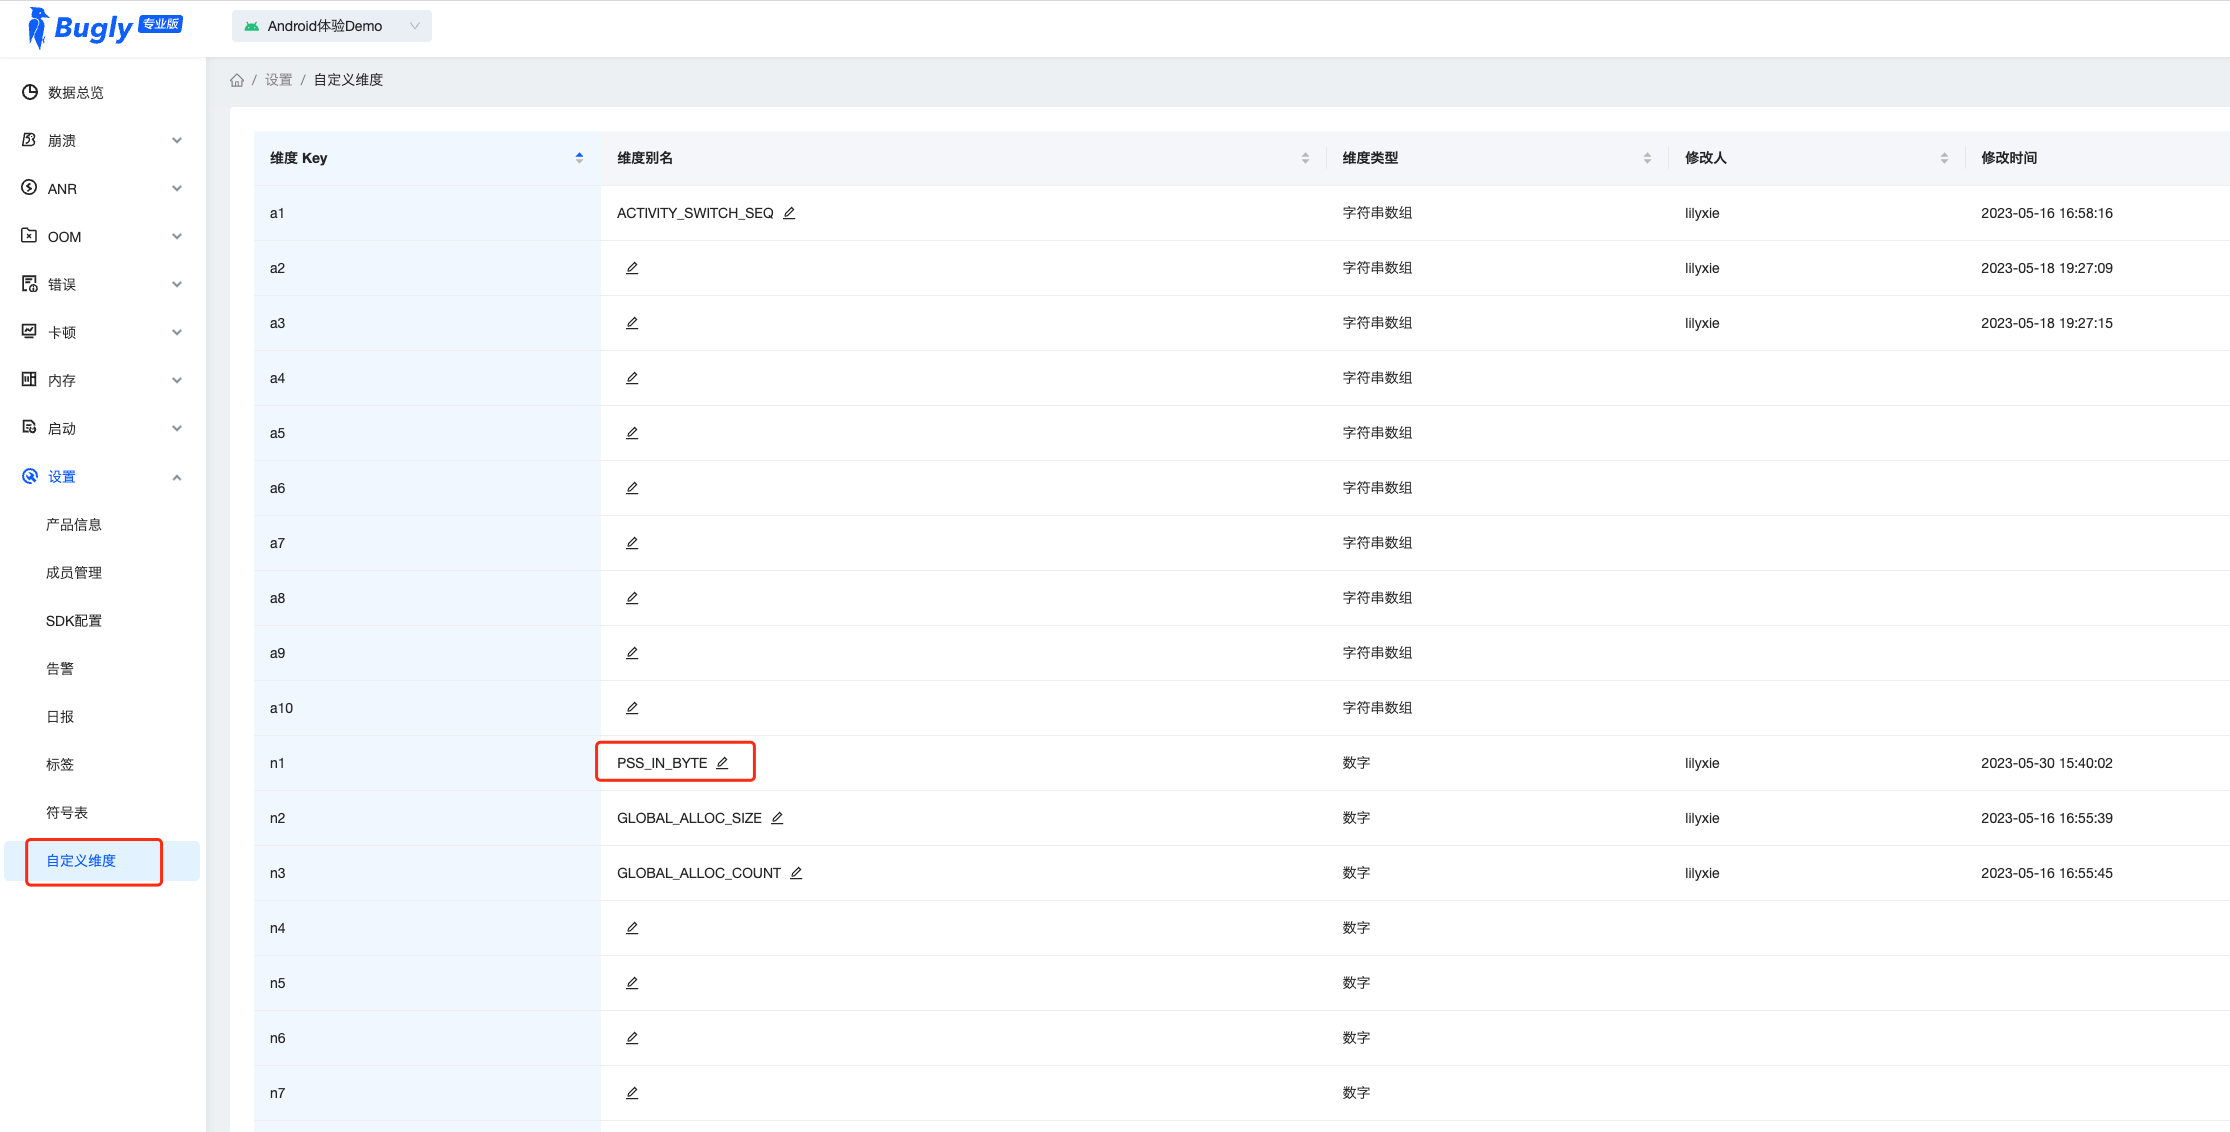2230x1132 pixels.
Task: Open 标签 settings page
Action: (x=60, y=764)
